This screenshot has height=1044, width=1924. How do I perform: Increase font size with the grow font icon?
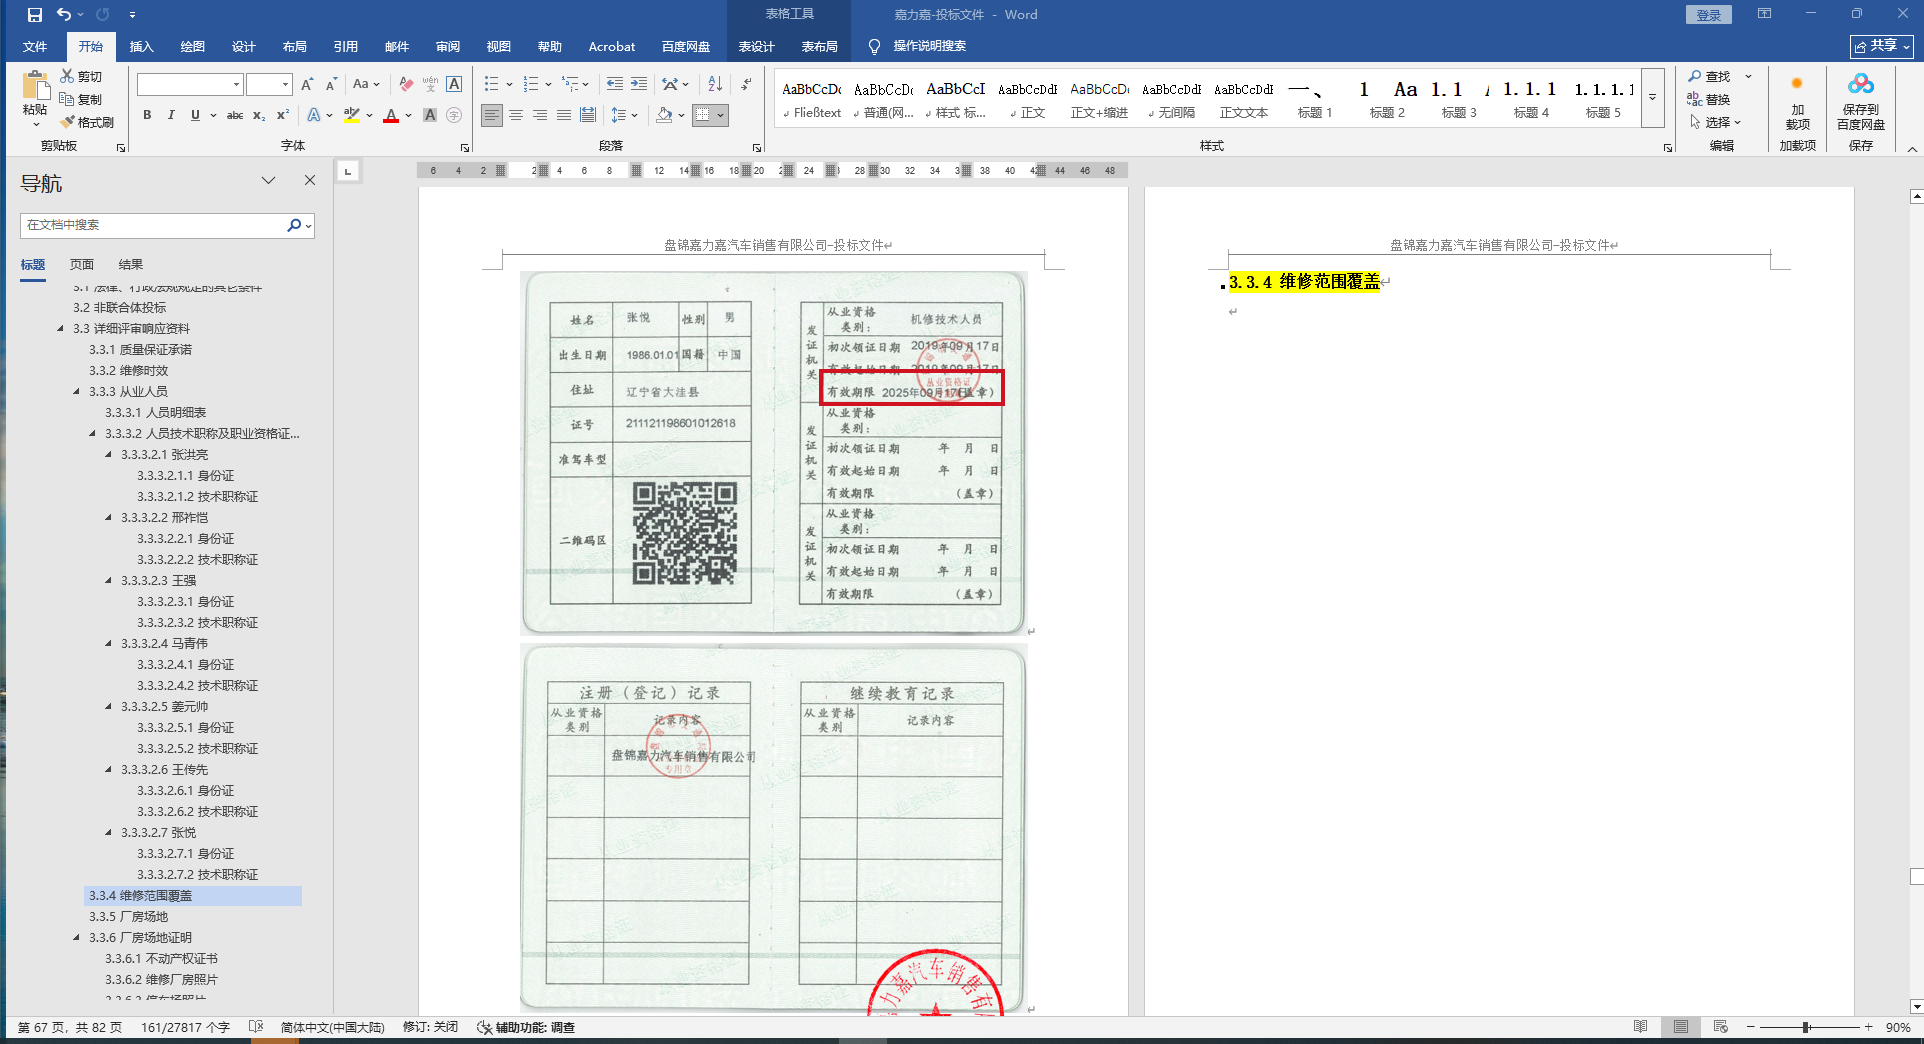[x=307, y=84]
